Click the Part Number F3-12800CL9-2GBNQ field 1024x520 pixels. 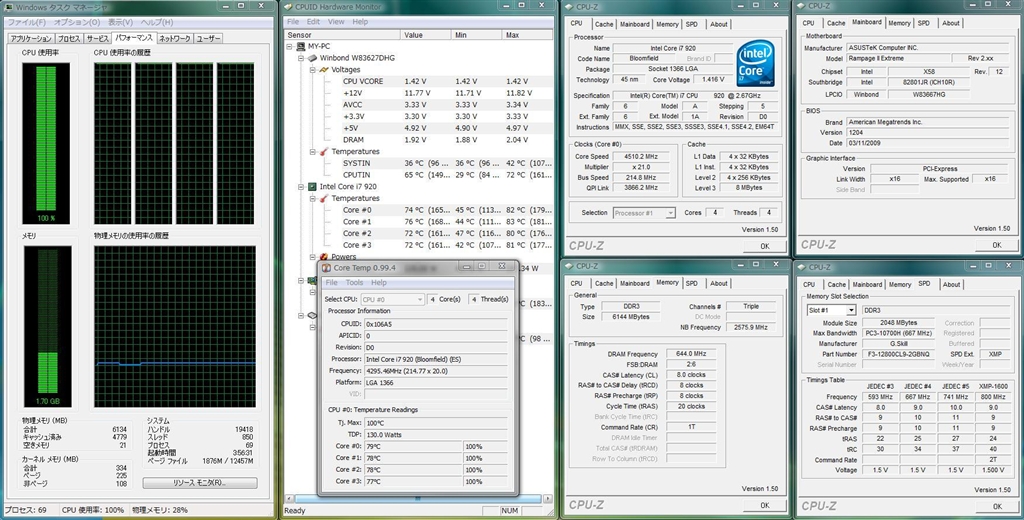pyautogui.click(x=899, y=354)
